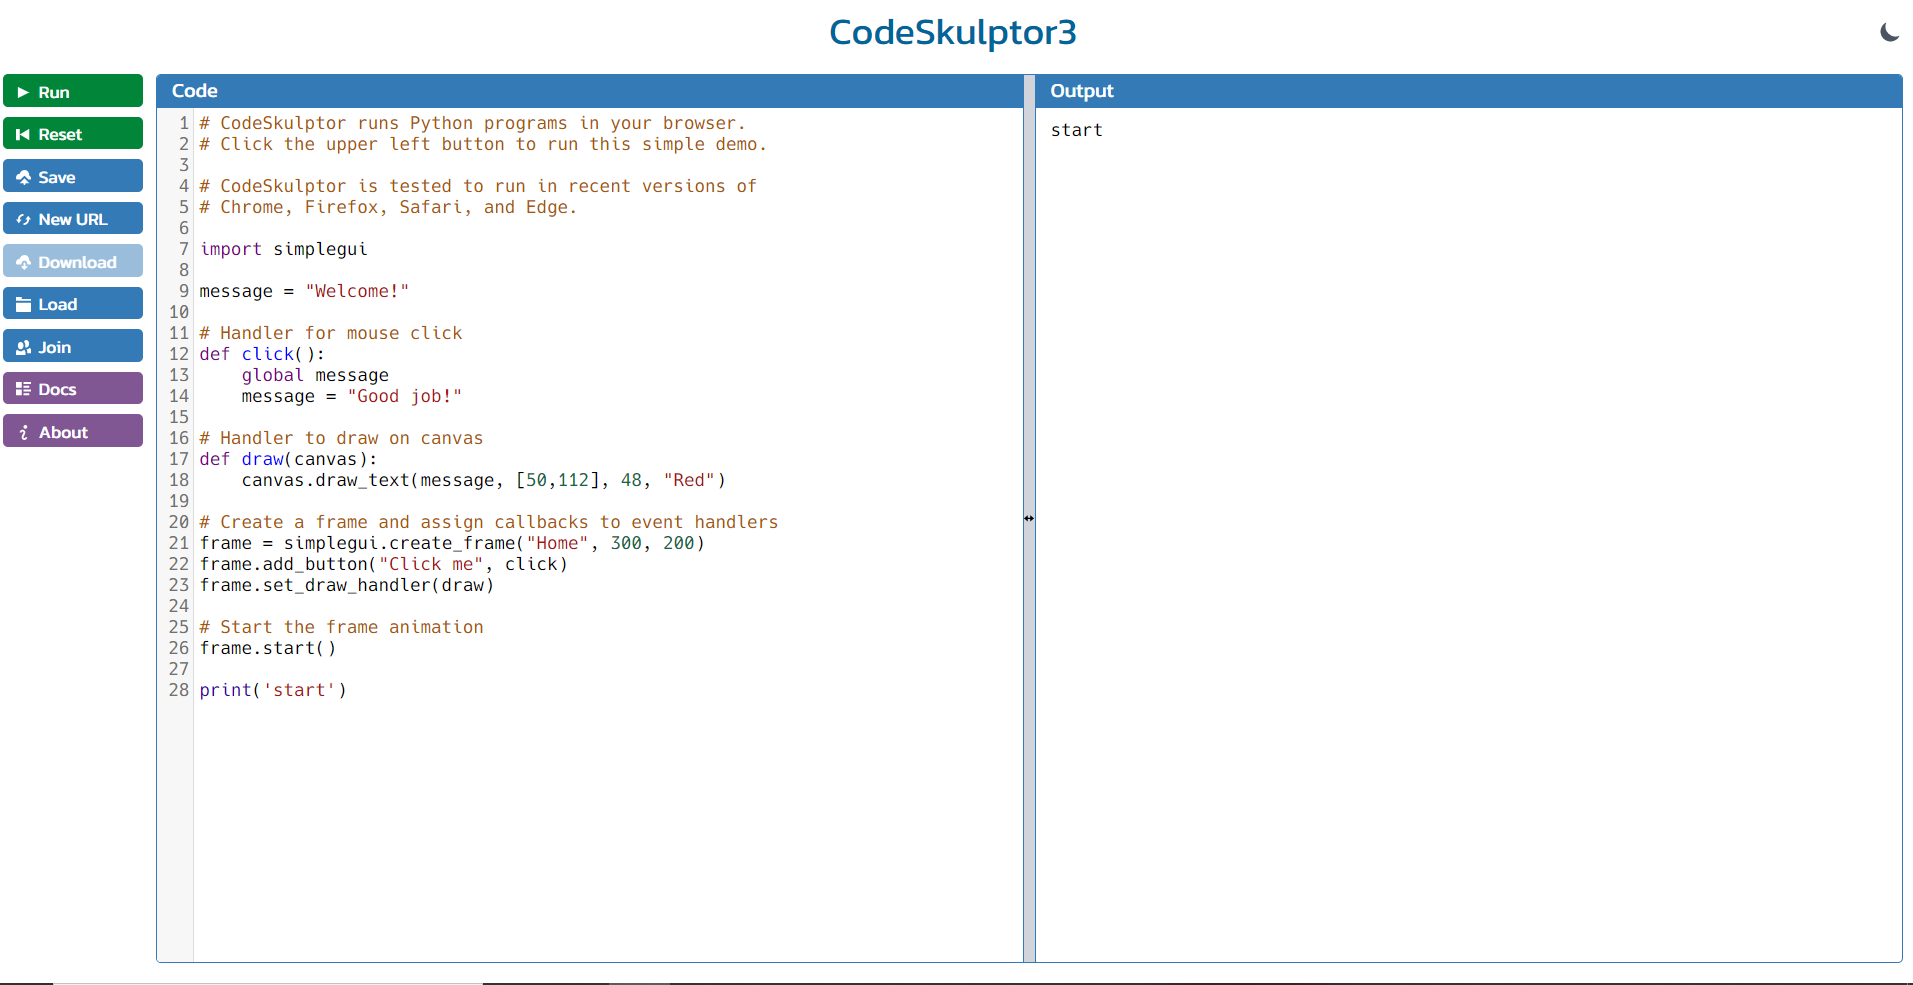Viewport: 1913px width, 985px height.
Task: Click the Code panel header
Action: point(590,91)
